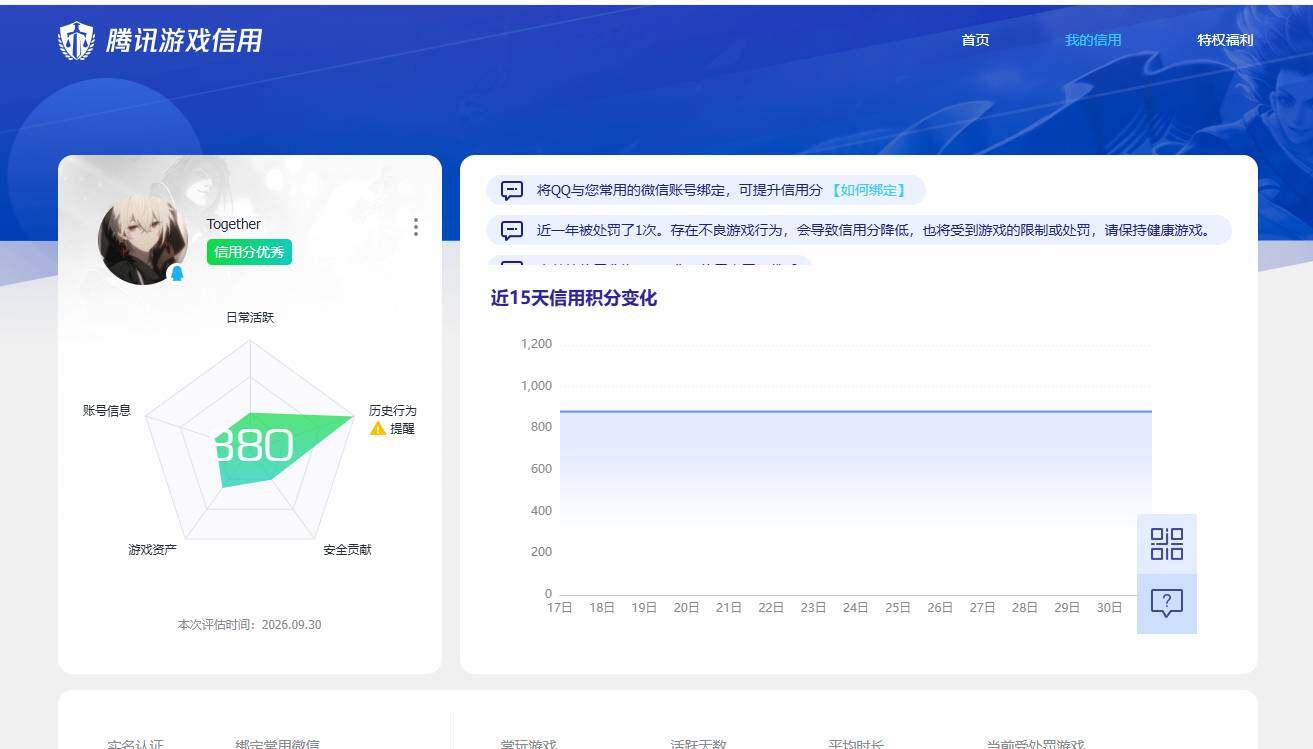The height and width of the screenshot is (749, 1313).
Task: Open the help question bubble button
Action: pyautogui.click(x=1167, y=604)
